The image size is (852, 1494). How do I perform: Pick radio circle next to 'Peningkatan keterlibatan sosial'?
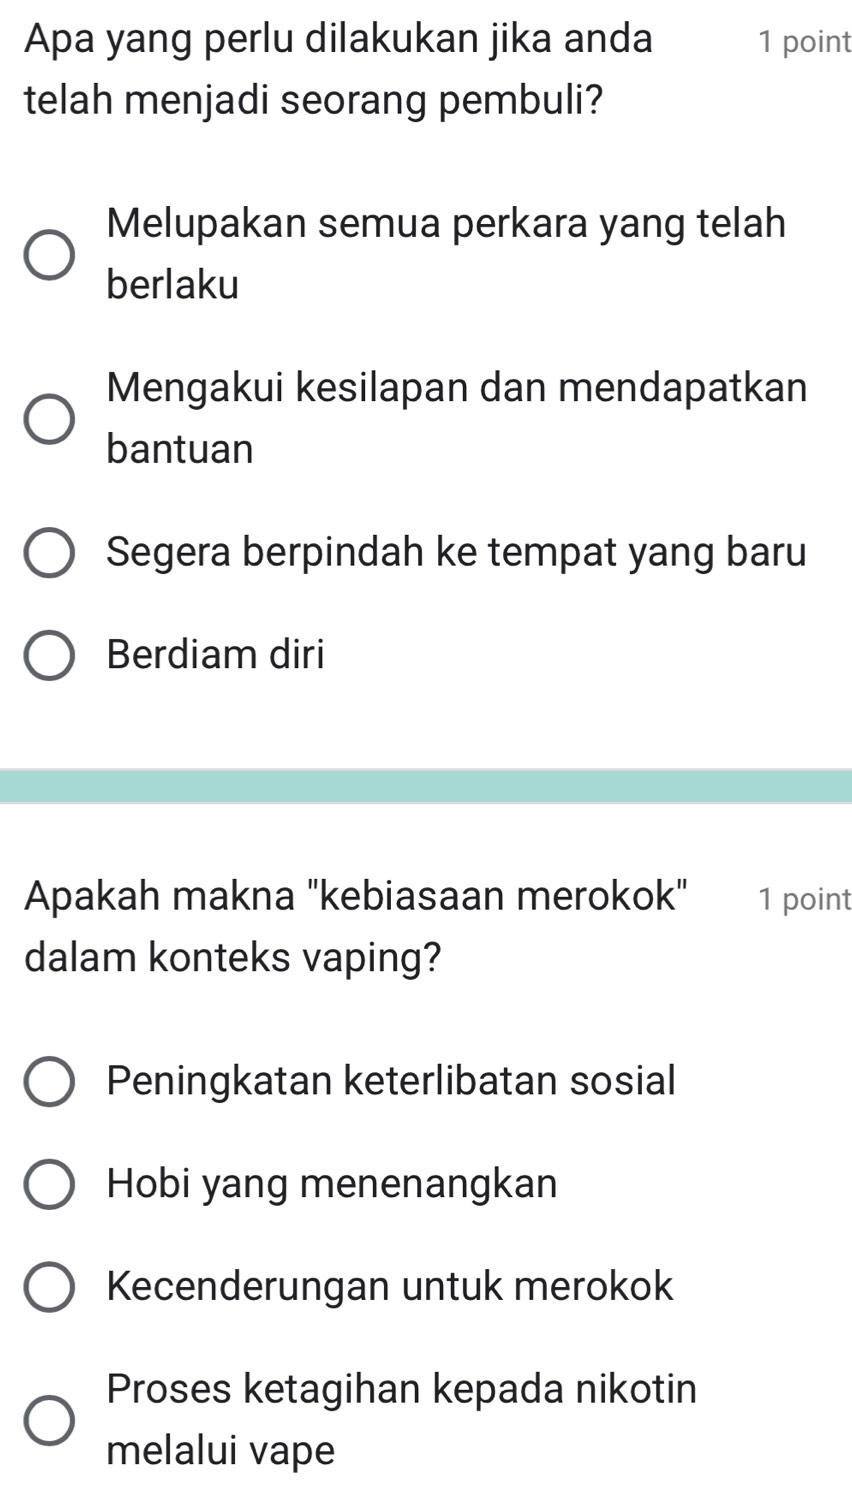(x=49, y=1082)
